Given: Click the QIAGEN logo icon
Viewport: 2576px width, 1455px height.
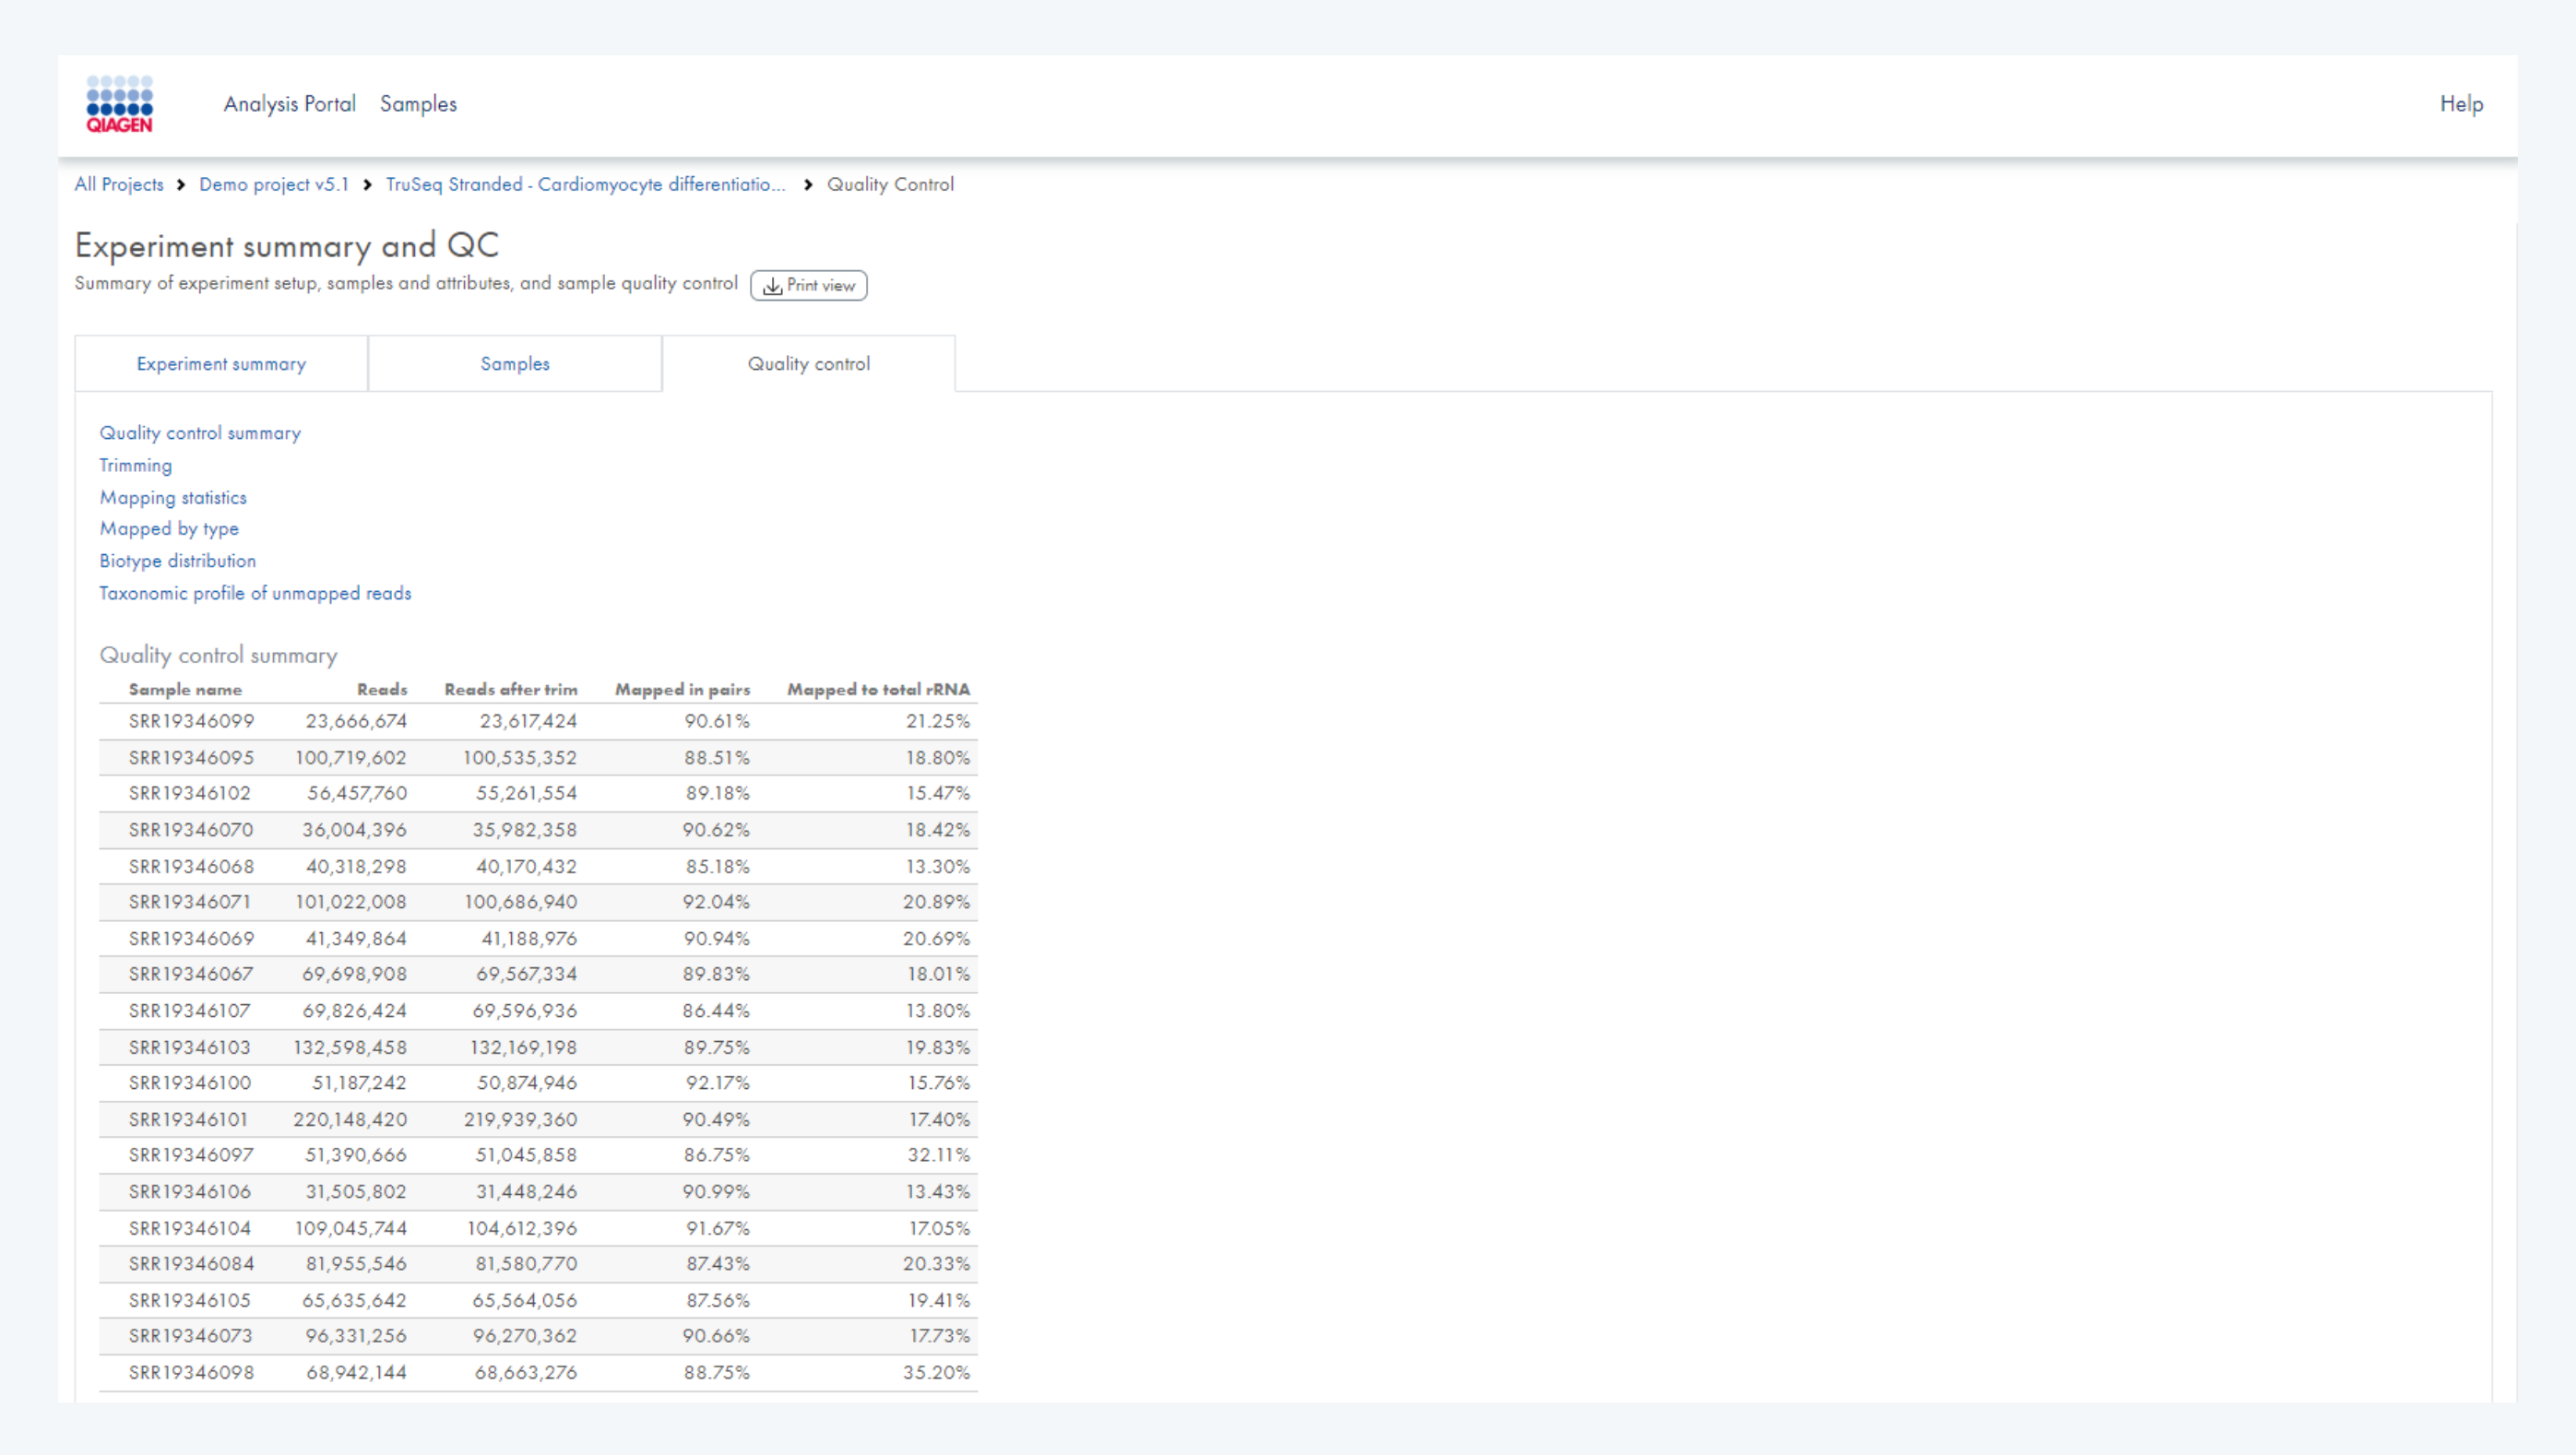Looking at the screenshot, I should tap(119, 104).
